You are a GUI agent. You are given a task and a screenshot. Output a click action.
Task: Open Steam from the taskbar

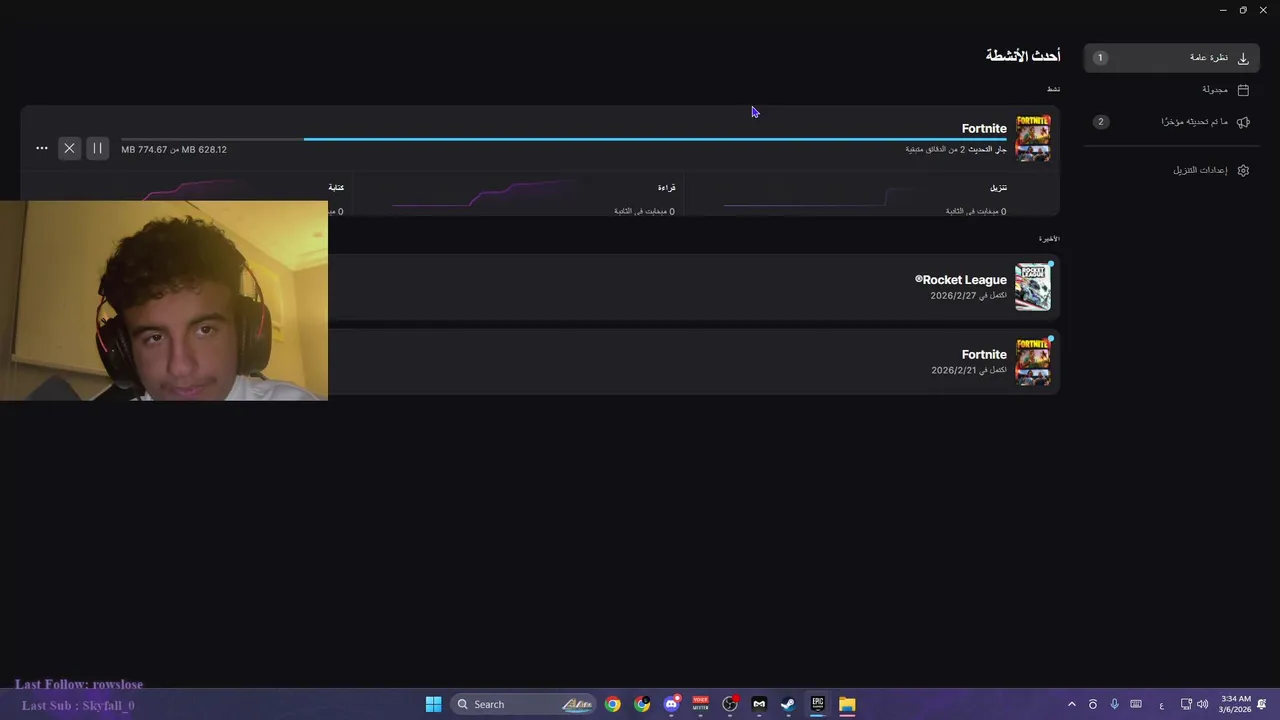tap(788, 704)
